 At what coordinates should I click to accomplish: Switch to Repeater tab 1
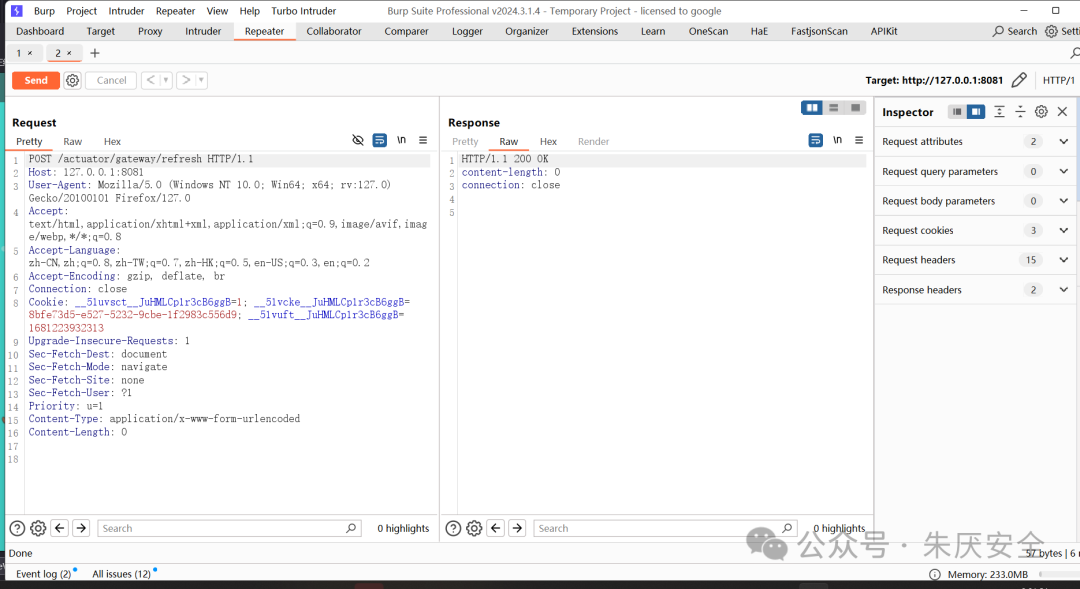pos(19,53)
